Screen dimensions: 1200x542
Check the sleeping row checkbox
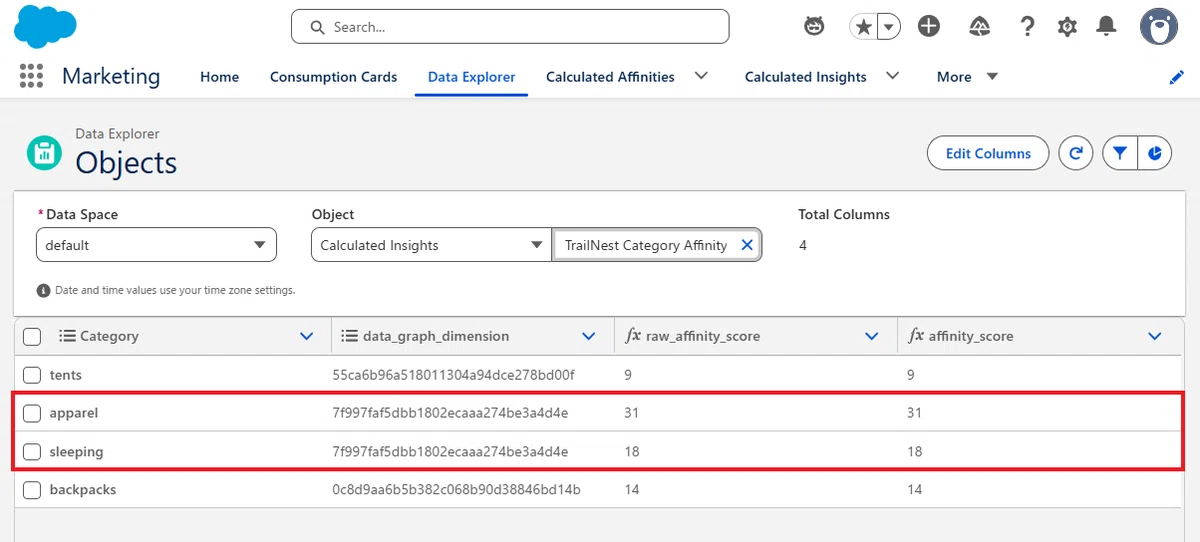point(32,452)
